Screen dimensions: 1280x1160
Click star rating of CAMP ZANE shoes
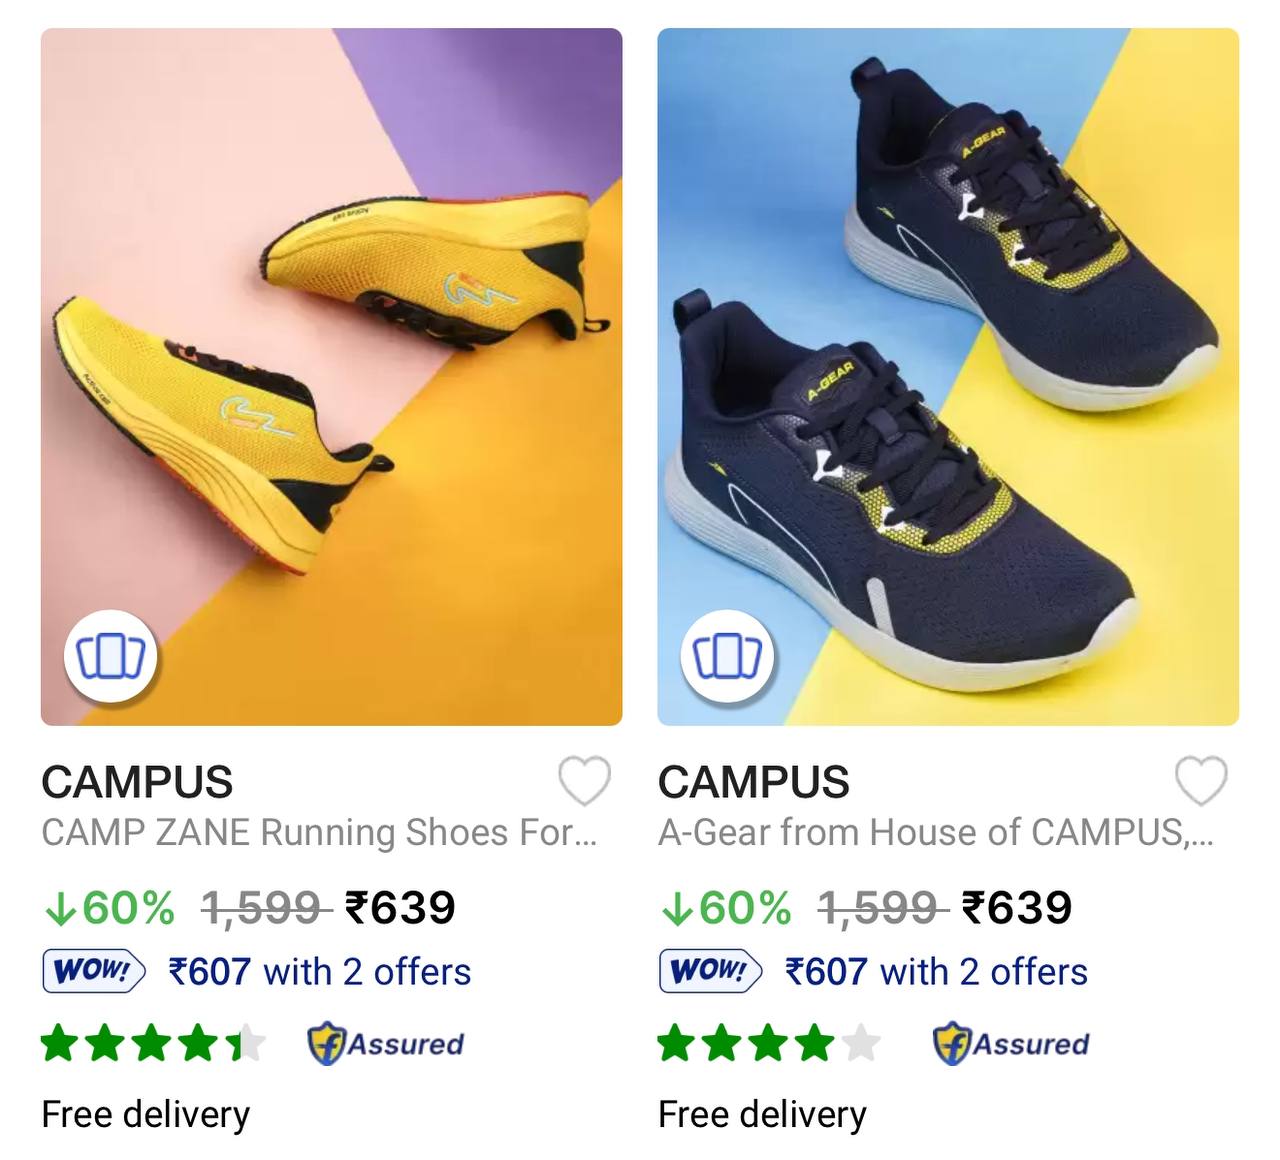[x=153, y=1044]
